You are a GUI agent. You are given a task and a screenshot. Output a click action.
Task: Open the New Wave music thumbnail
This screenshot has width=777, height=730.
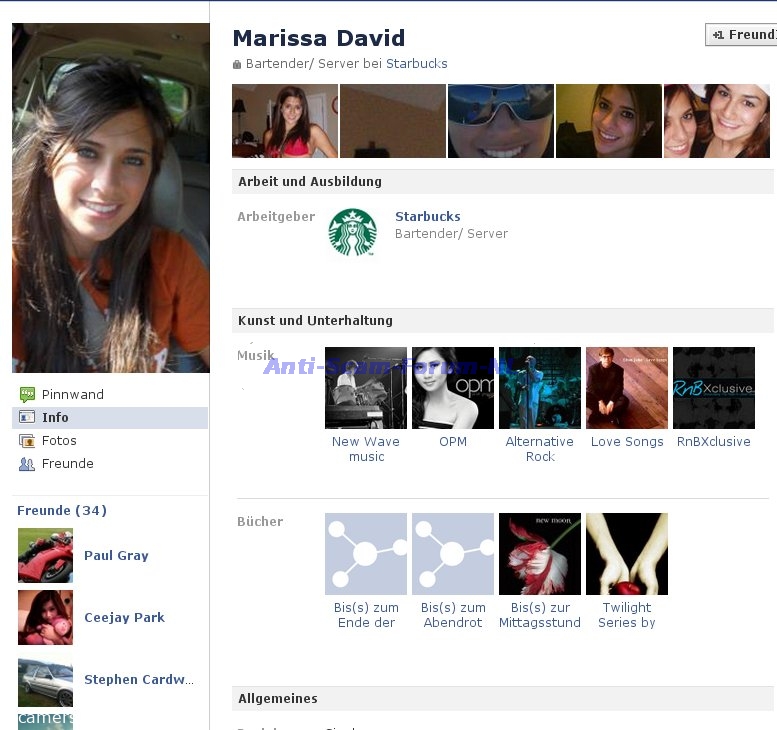366,388
